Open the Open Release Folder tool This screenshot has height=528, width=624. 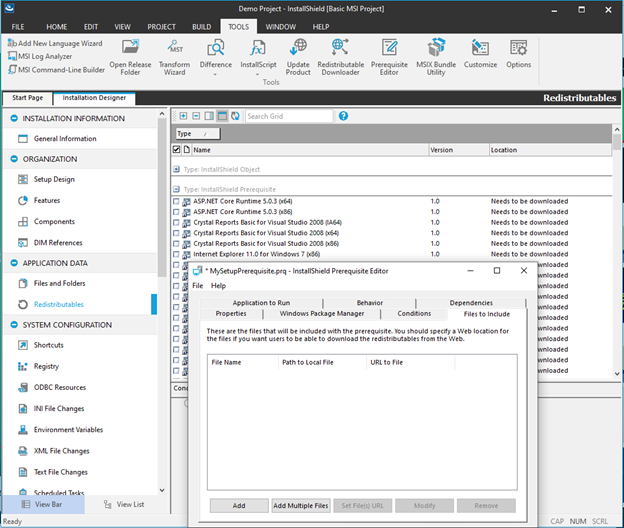point(130,57)
